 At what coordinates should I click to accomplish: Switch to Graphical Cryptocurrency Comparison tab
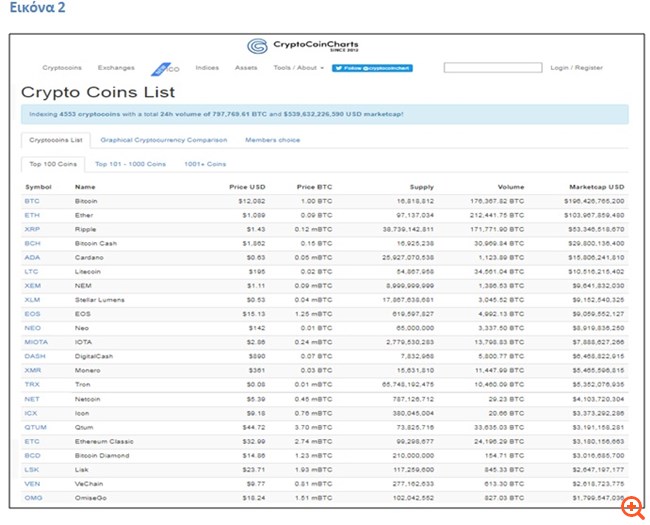tap(163, 140)
